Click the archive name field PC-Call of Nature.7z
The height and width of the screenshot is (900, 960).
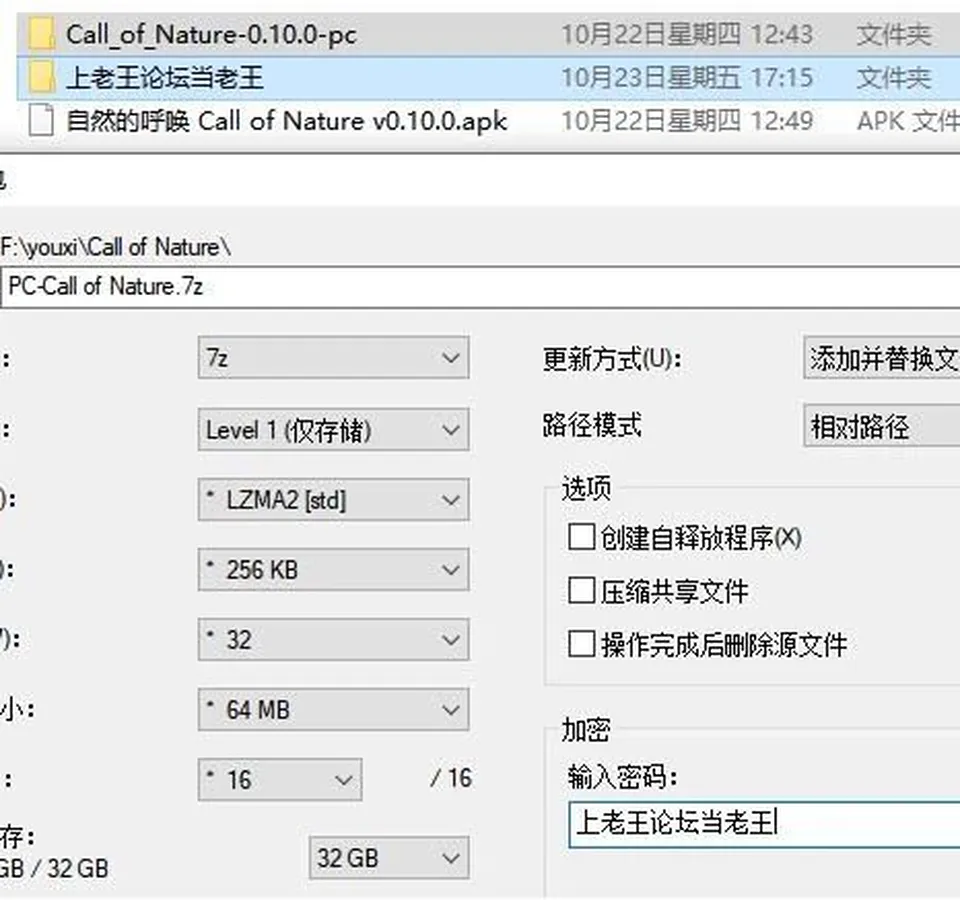point(481,287)
